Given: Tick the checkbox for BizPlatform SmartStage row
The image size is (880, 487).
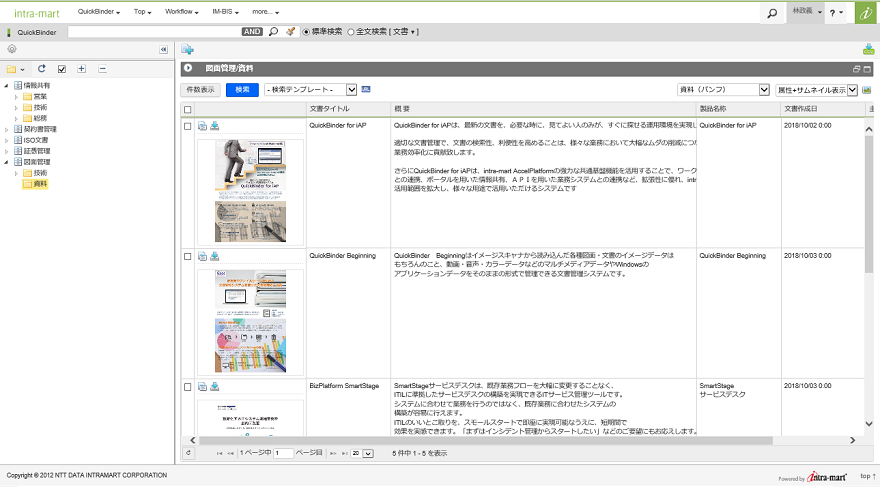Looking at the screenshot, I should click(x=187, y=387).
